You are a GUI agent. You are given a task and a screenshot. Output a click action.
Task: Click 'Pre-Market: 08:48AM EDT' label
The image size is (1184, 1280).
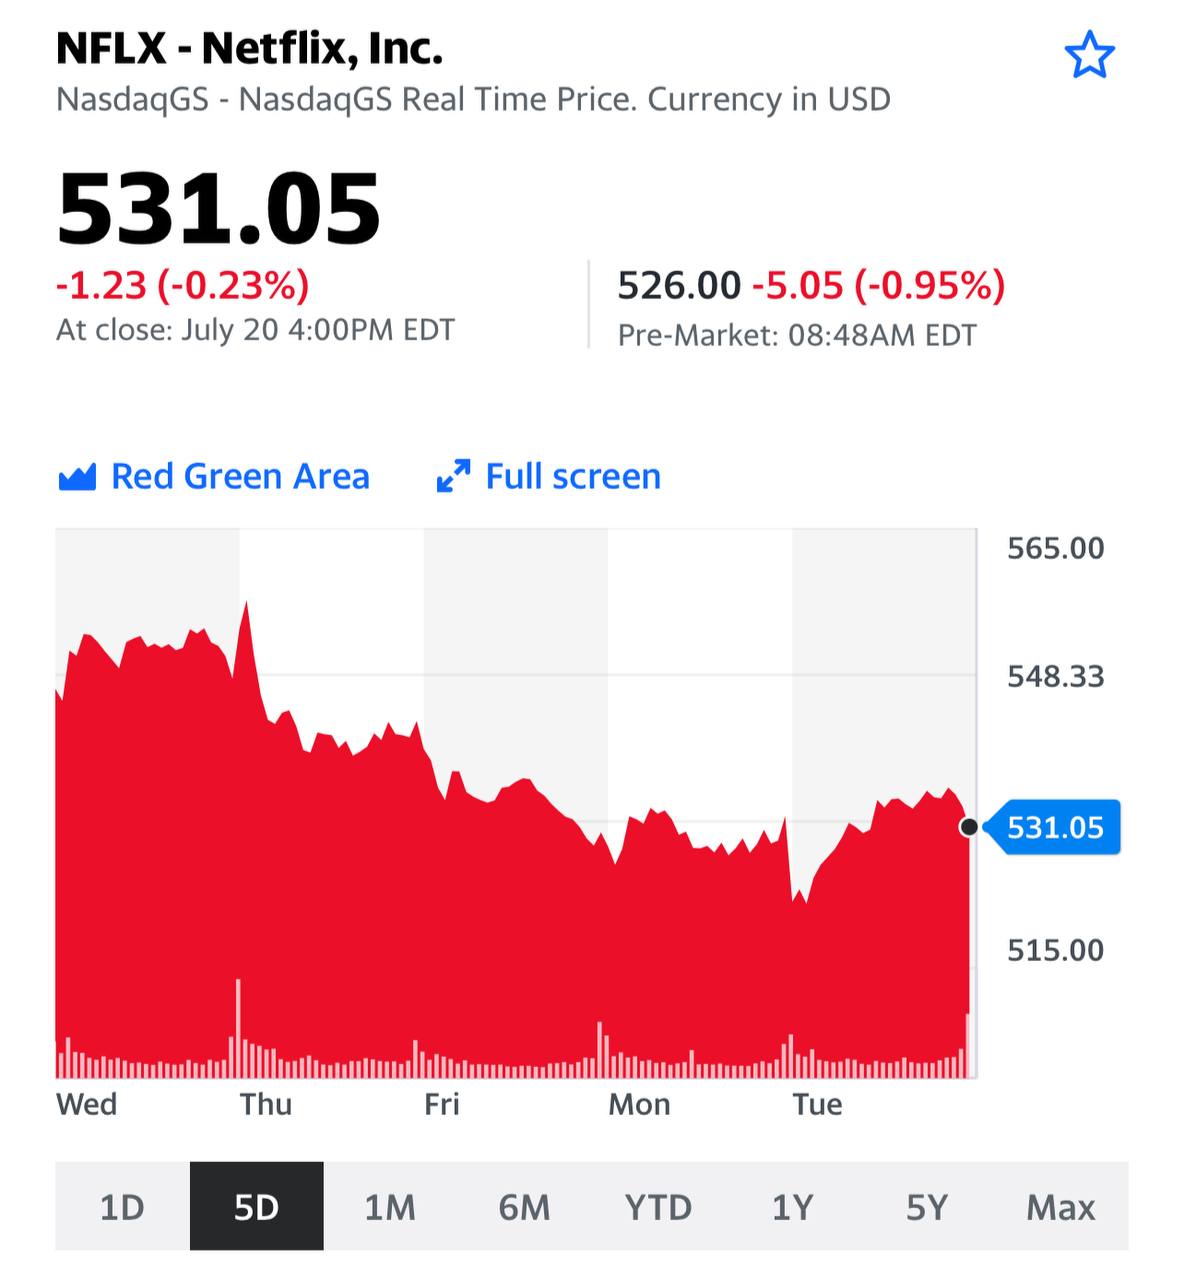click(797, 334)
